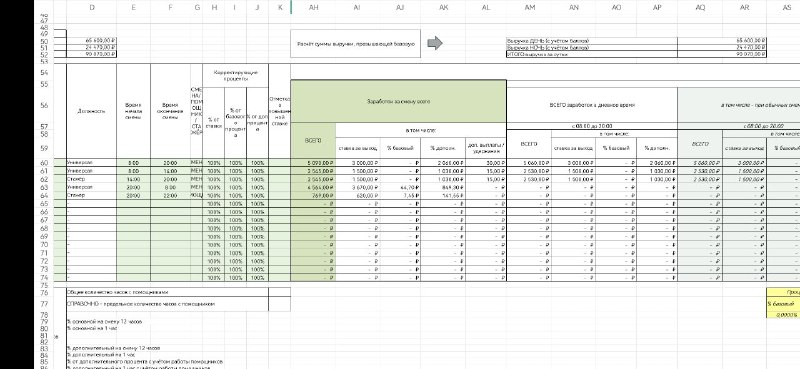Click the 90 070,00 ₽ total revenue cell in column AR
Viewport: 800px width, 369px height.
[744, 54]
